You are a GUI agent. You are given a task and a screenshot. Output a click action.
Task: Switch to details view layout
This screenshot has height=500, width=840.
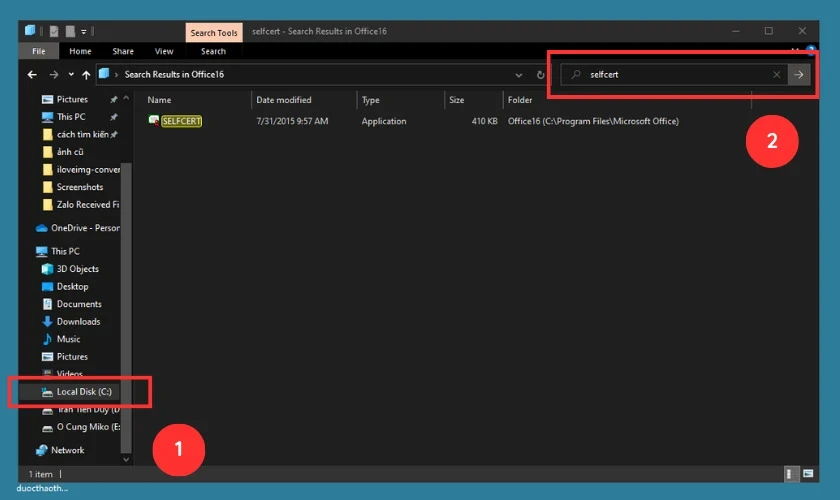pyautogui.click(x=790, y=474)
